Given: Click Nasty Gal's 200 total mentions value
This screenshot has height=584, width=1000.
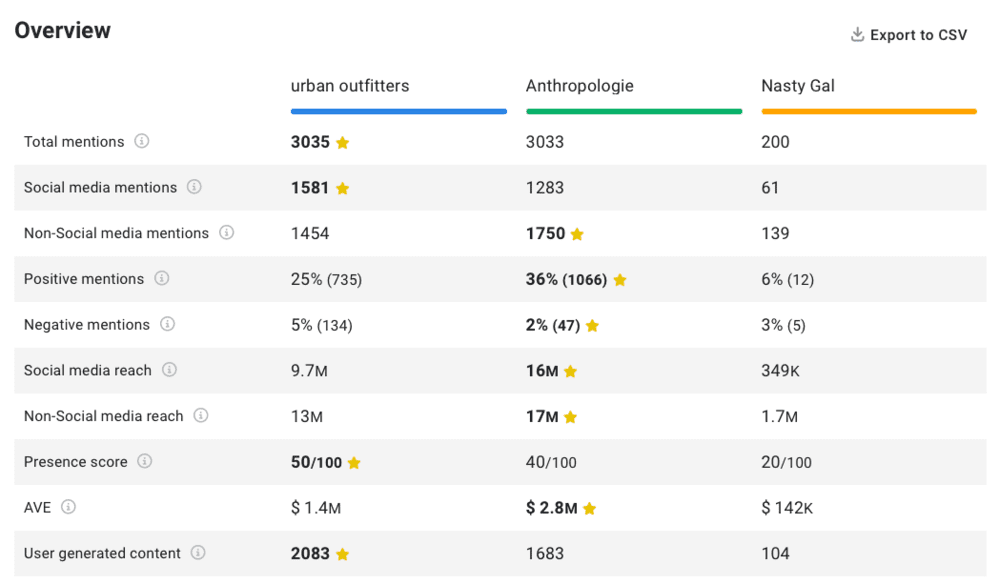Looking at the screenshot, I should tap(775, 142).
